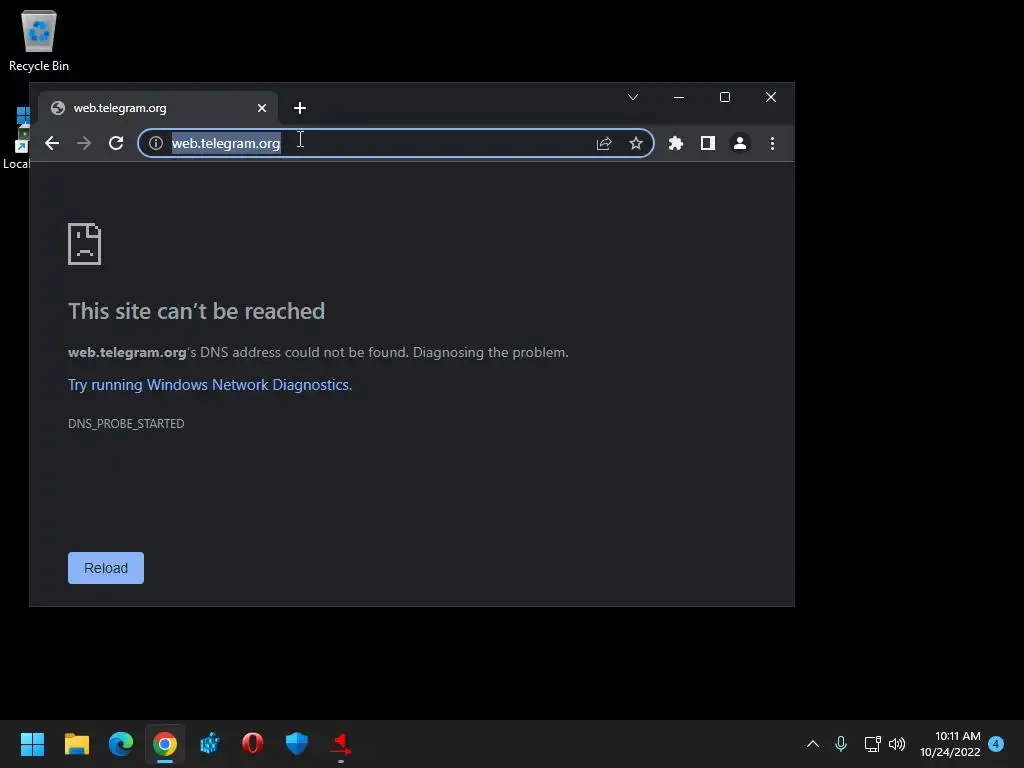Close the web.telegram.org tab
The image size is (1024, 768).
point(262,108)
